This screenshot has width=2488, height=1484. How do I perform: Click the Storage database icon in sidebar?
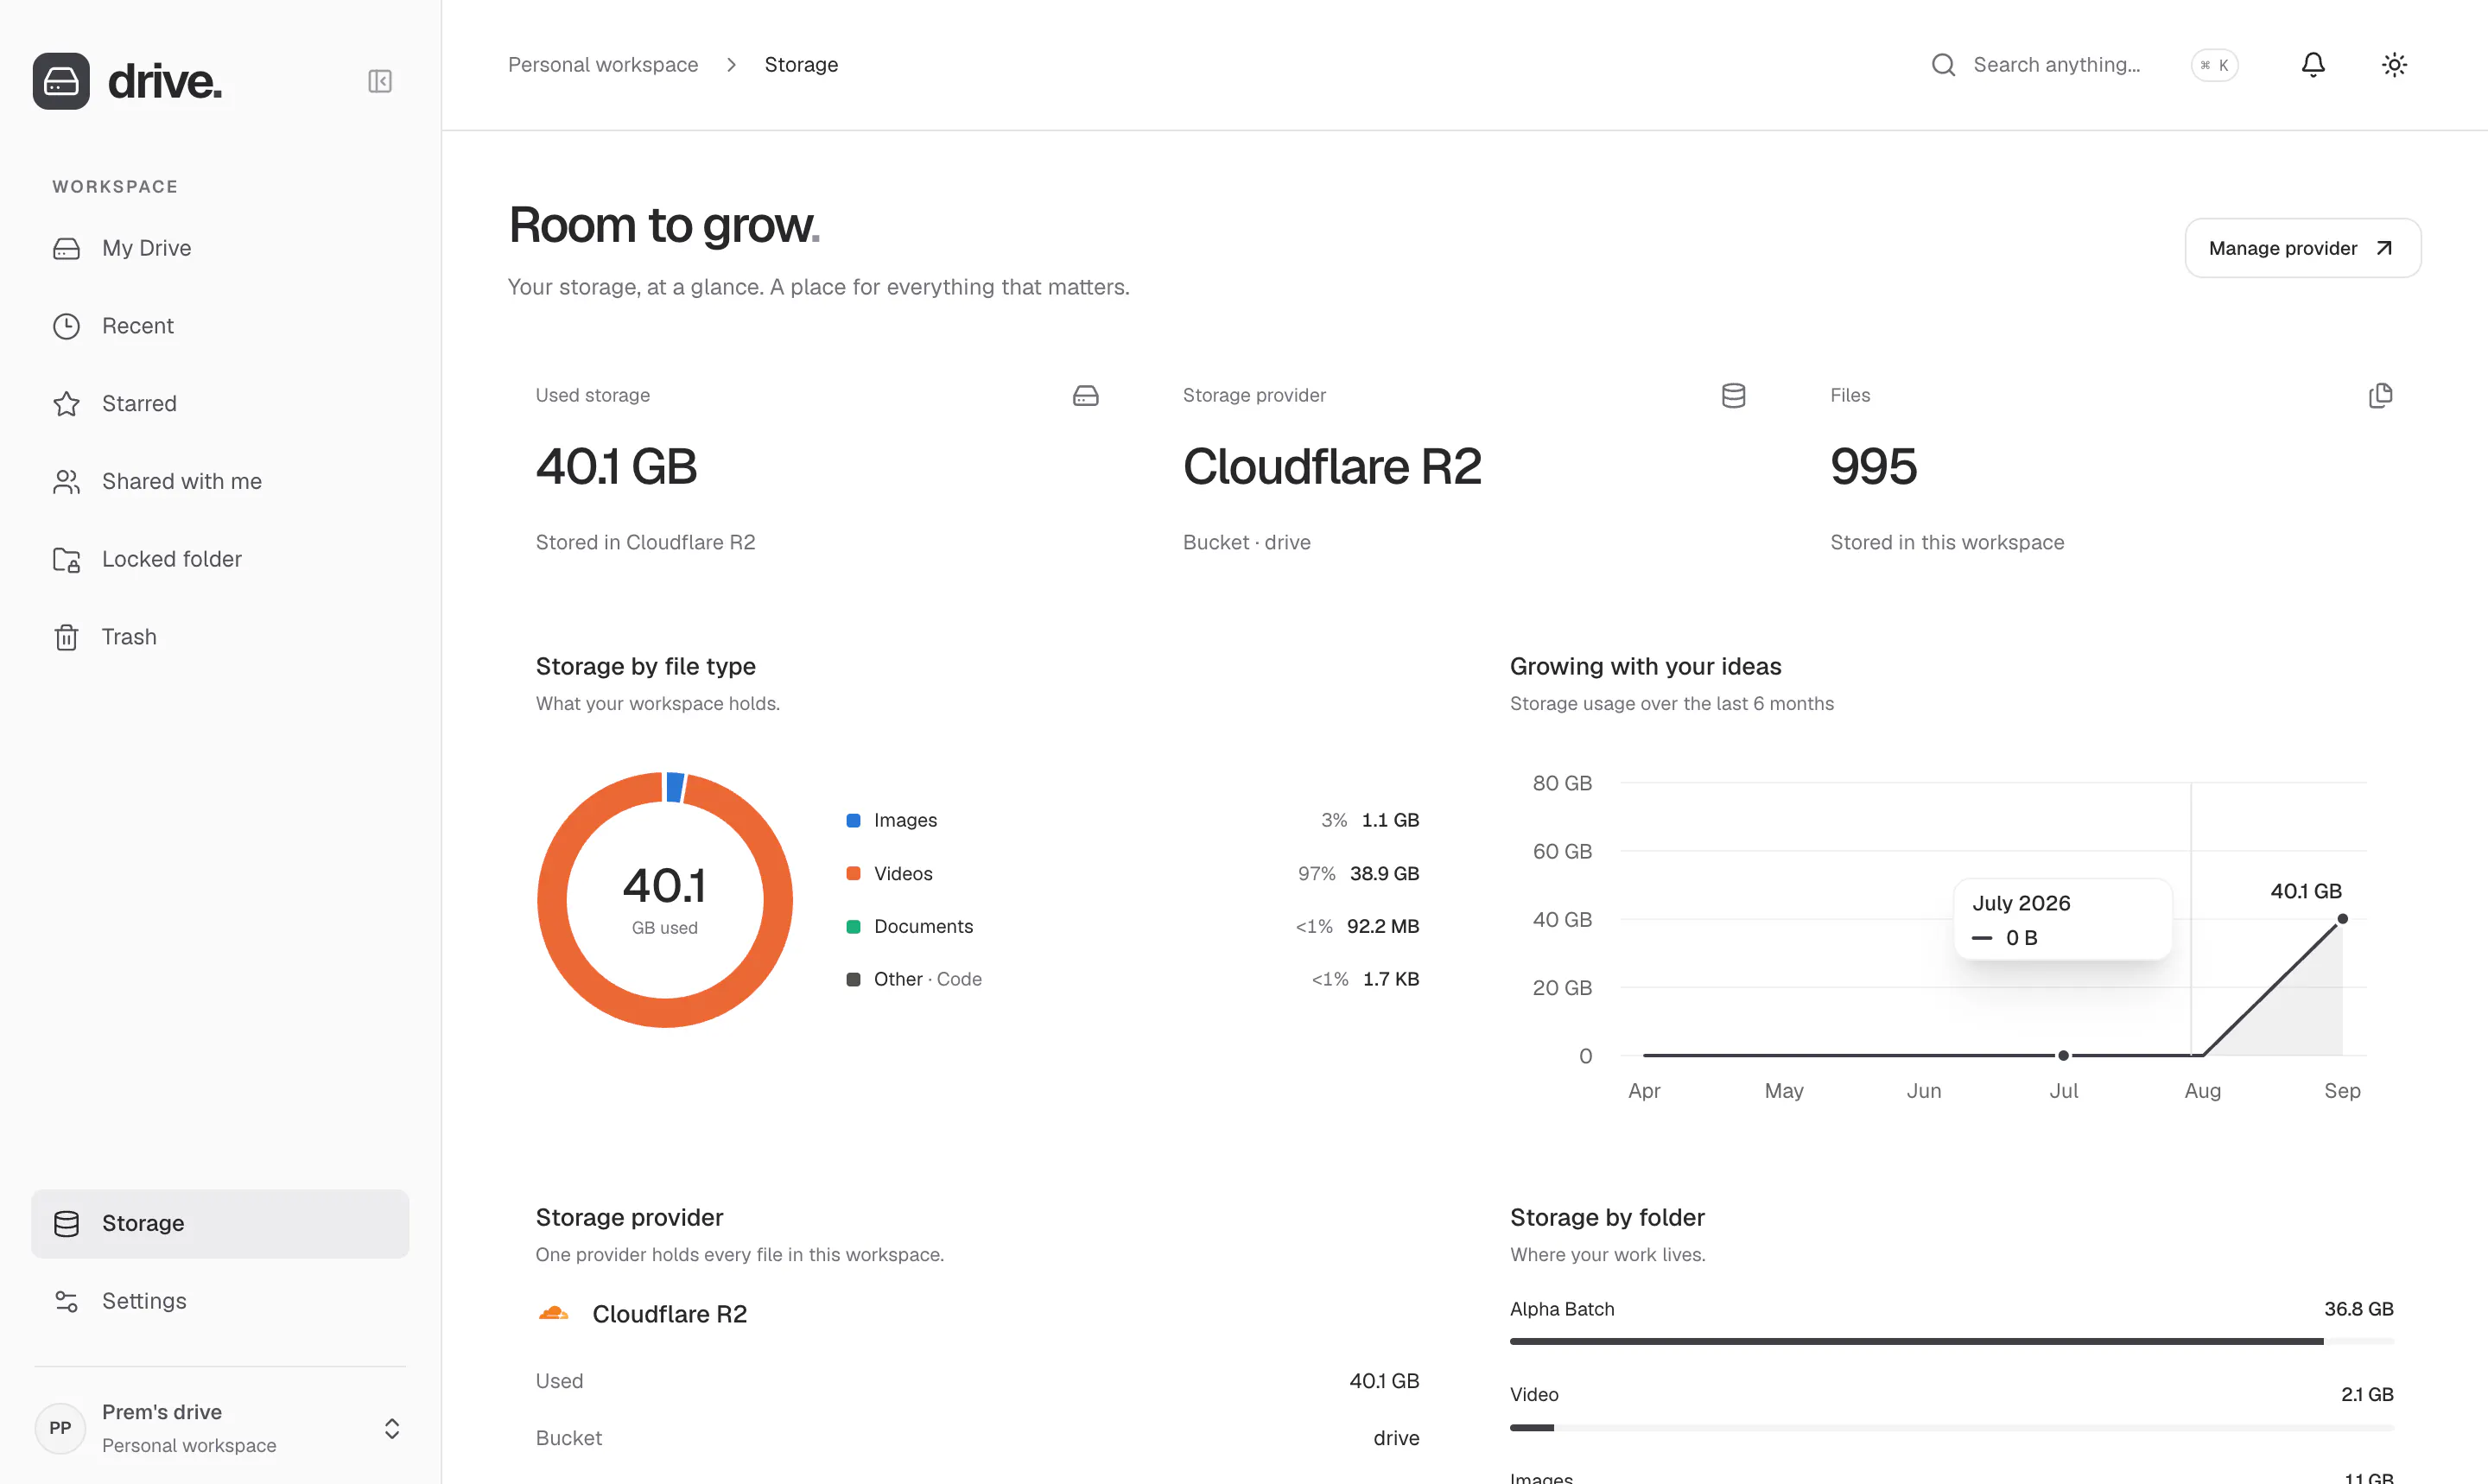(66, 1223)
